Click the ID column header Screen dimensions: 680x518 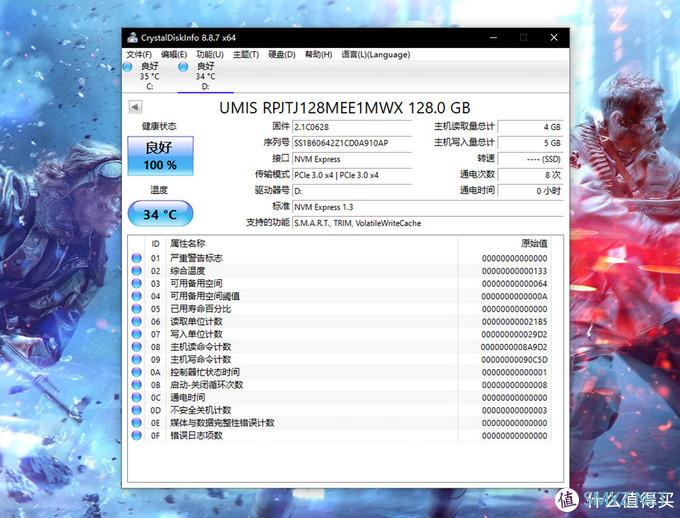[155, 244]
